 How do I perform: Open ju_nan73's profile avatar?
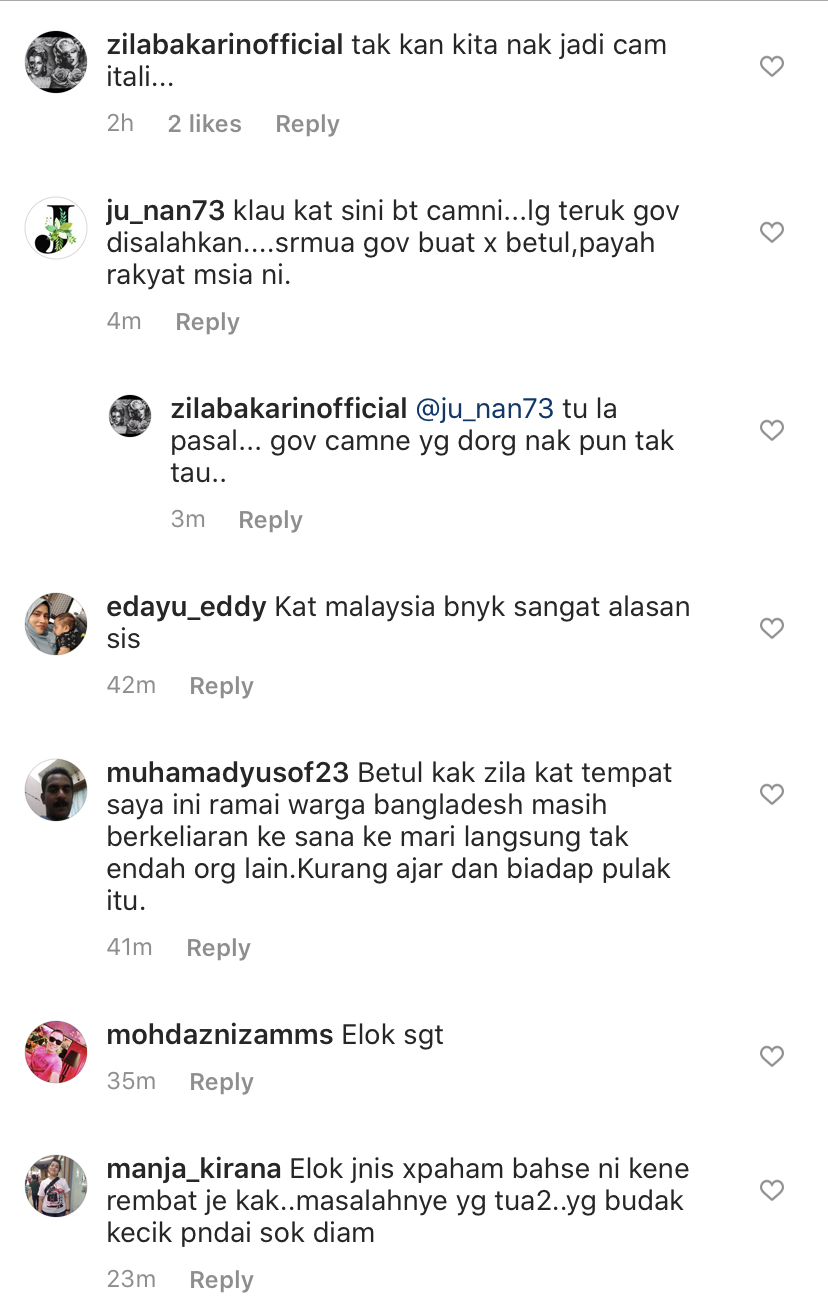56,228
